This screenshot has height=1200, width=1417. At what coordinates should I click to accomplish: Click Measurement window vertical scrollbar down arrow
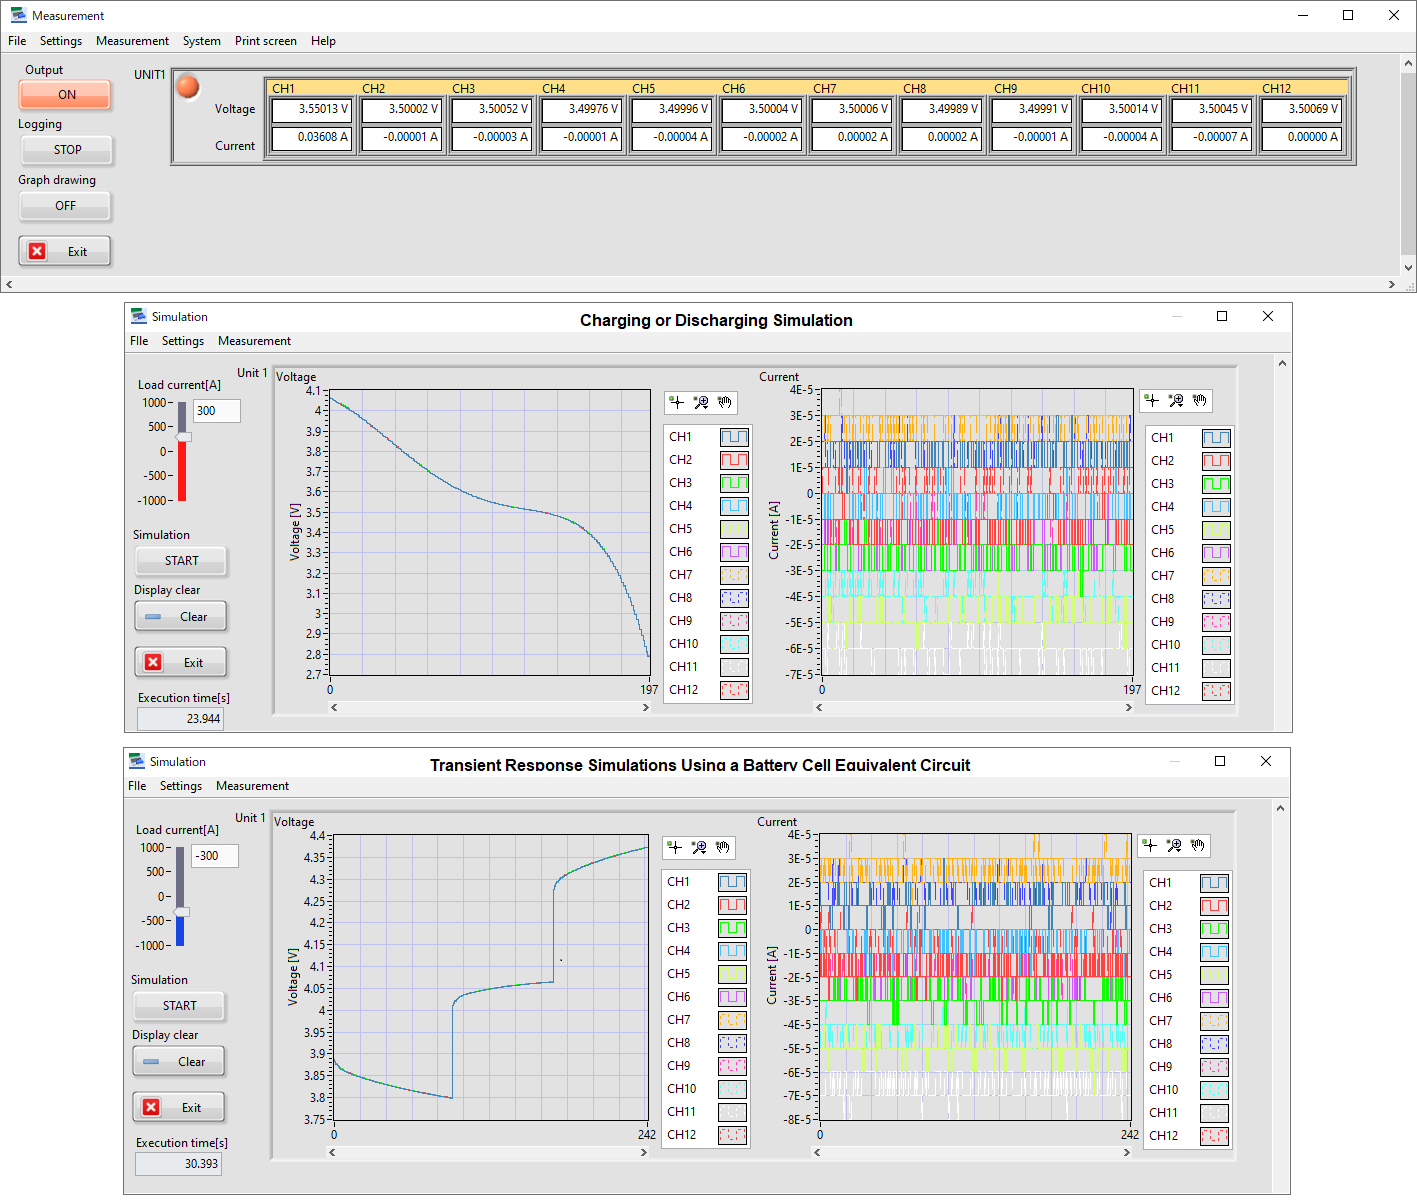click(x=1408, y=268)
